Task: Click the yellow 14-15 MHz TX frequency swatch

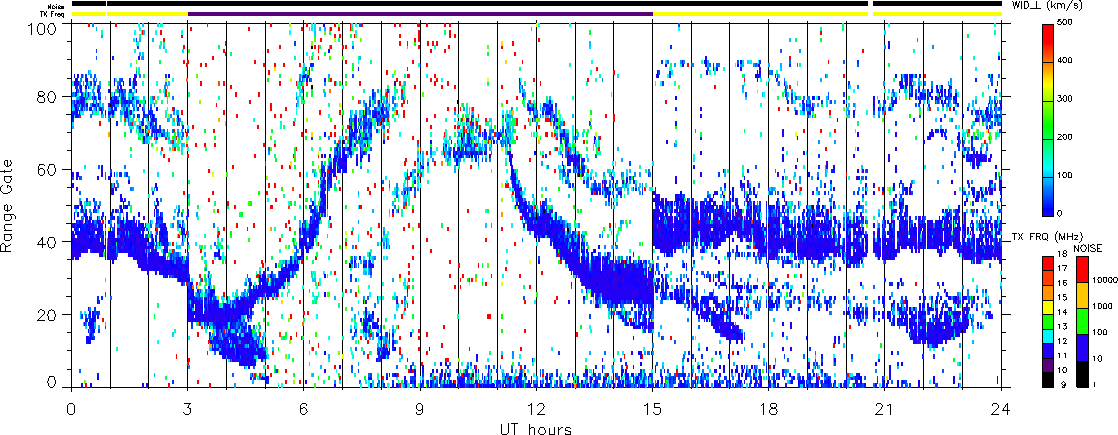Action: coord(1047,307)
